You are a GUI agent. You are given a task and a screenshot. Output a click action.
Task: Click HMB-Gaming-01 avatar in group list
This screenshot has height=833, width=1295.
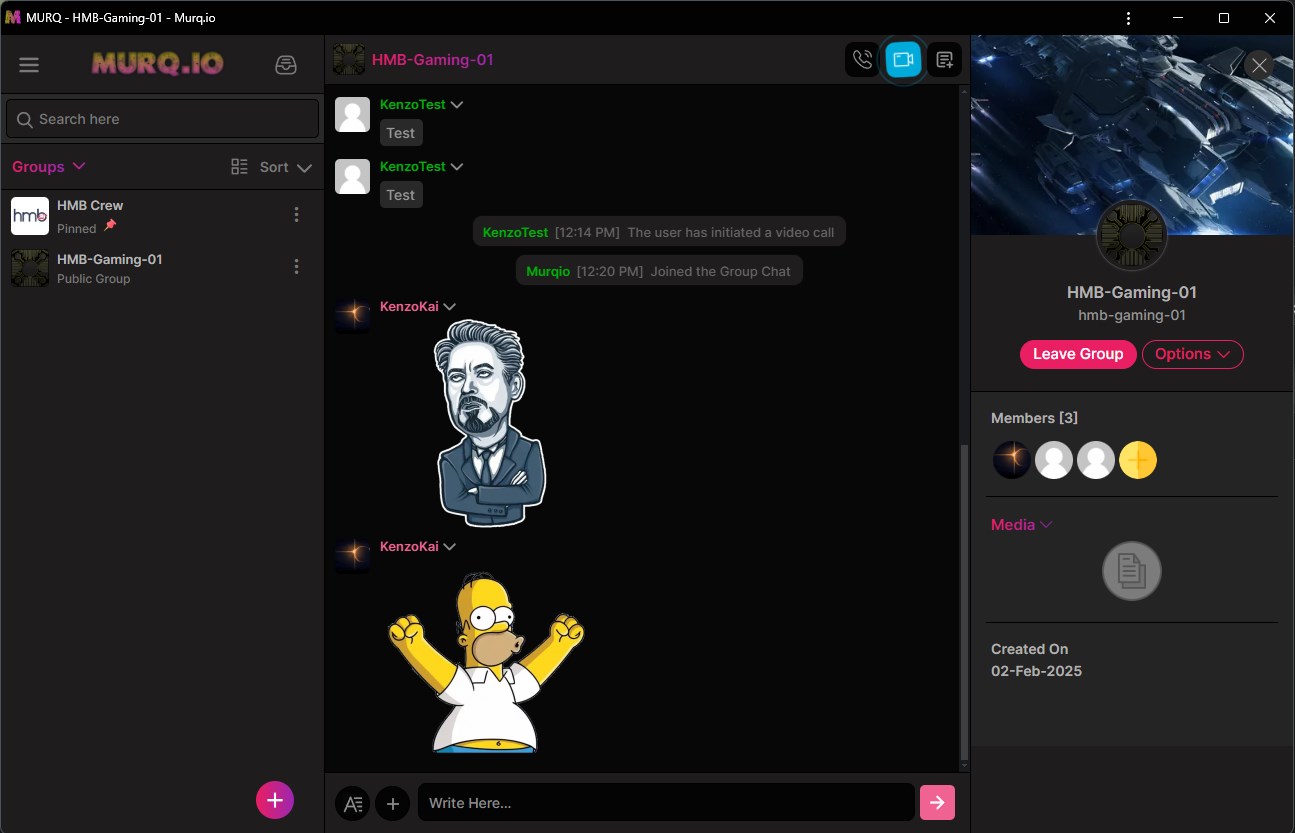point(30,268)
